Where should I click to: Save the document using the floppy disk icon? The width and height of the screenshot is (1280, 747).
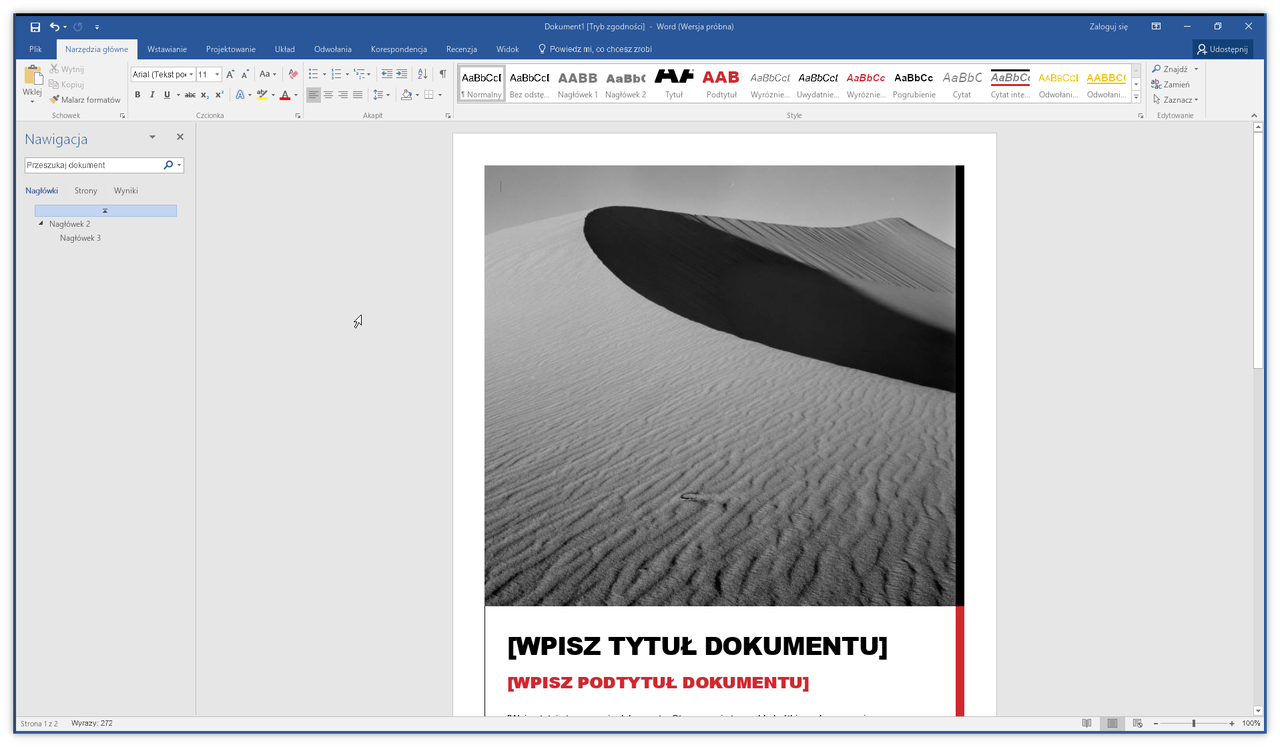click(x=35, y=26)
